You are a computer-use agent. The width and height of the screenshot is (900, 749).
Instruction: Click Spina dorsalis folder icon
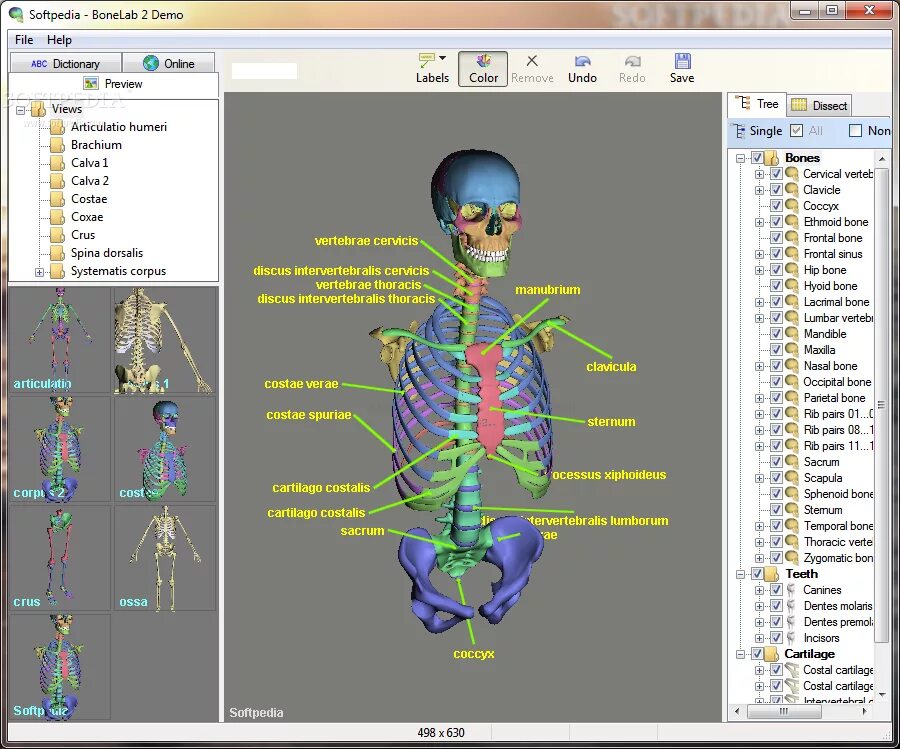57,253
